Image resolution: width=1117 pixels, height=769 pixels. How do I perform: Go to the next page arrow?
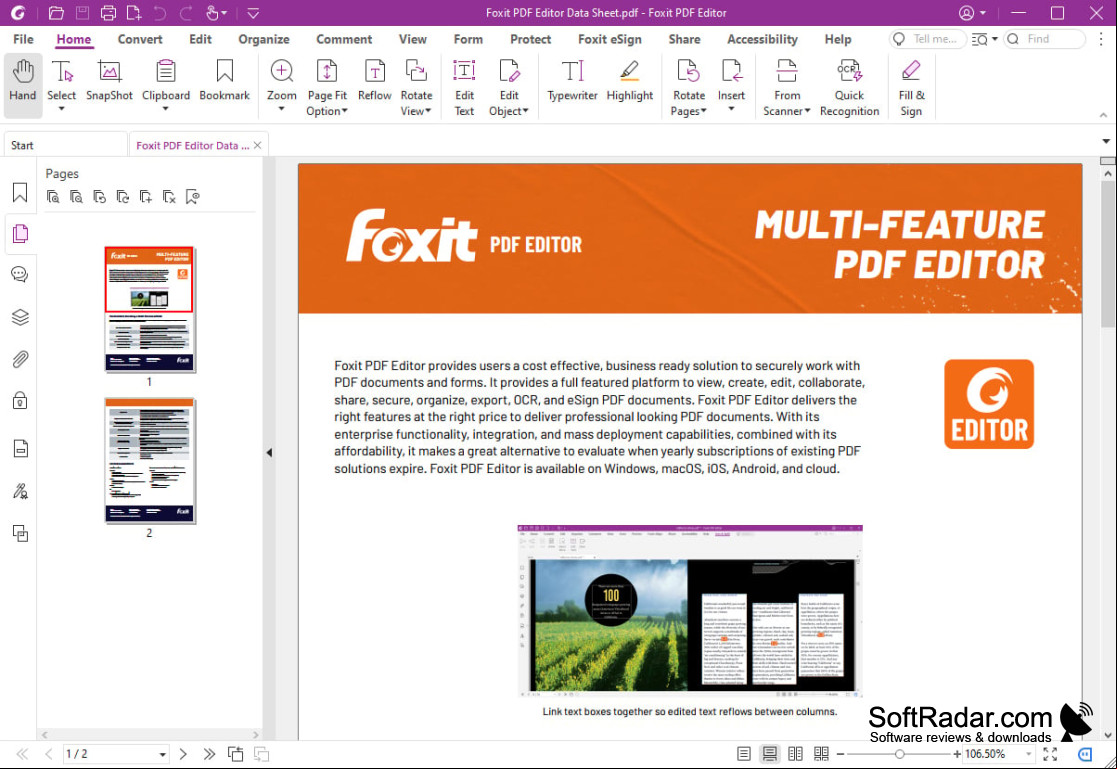click(x=183, y=754)
